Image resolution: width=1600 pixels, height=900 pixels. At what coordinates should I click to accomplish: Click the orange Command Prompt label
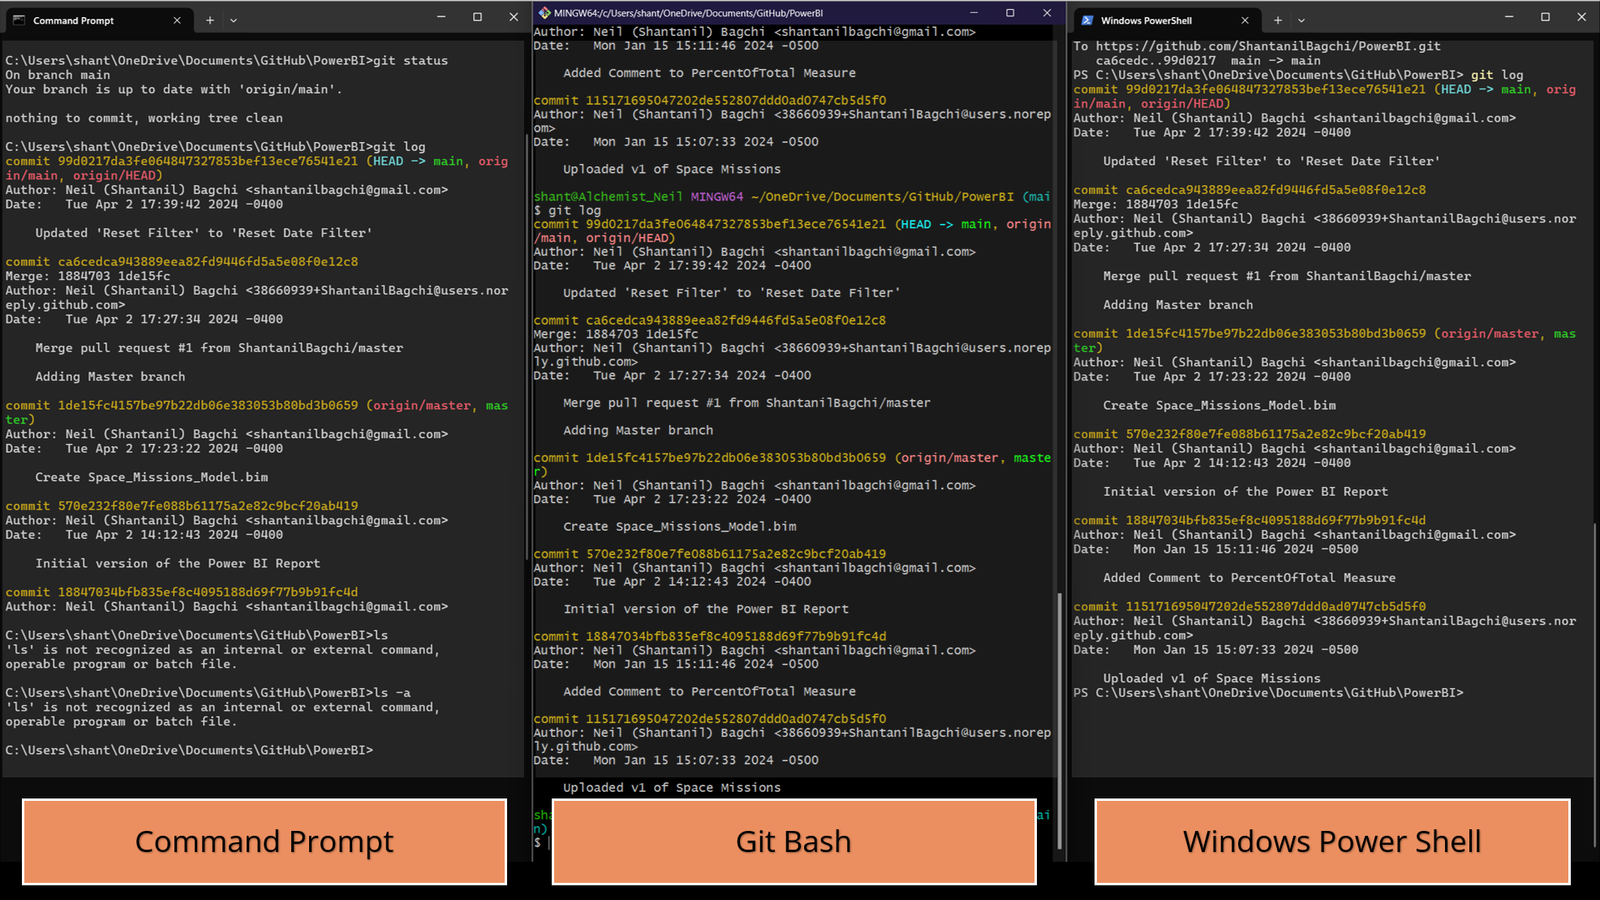(264, 842)
